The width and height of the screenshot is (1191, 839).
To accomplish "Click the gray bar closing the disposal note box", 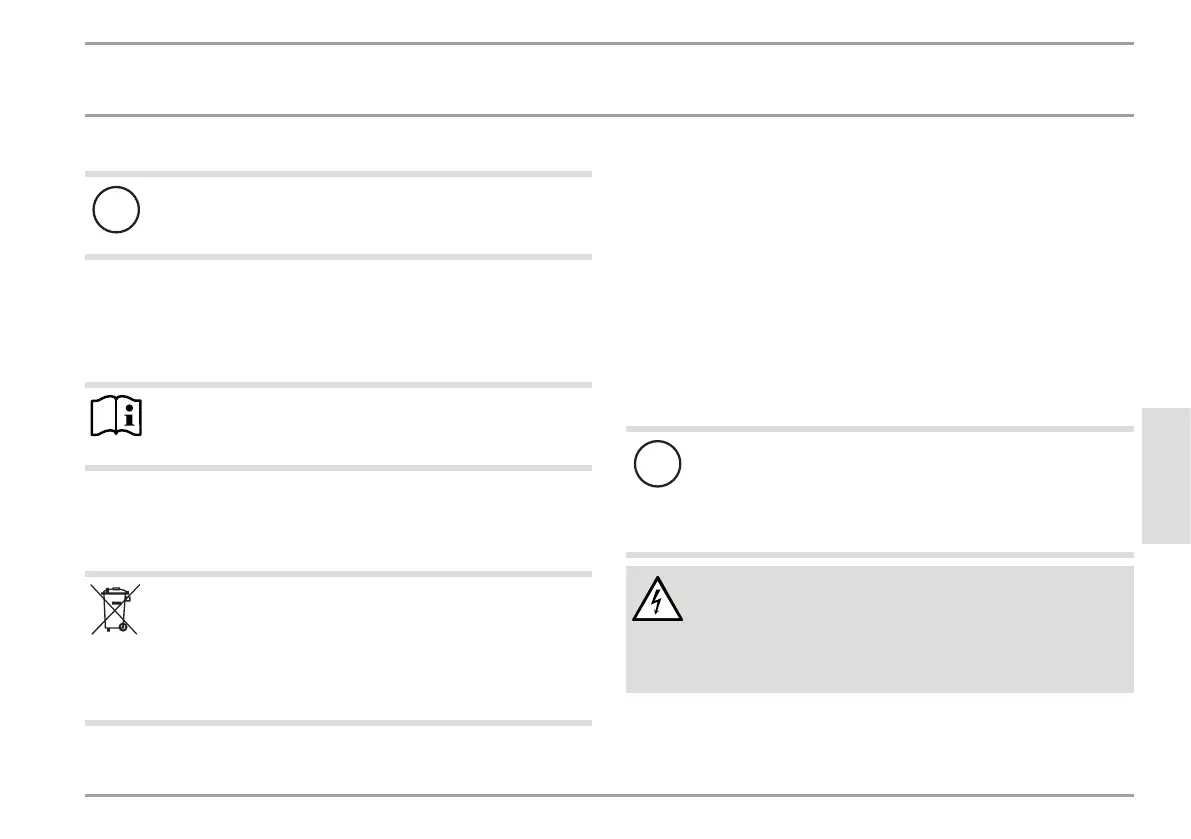I will (338, 723).
